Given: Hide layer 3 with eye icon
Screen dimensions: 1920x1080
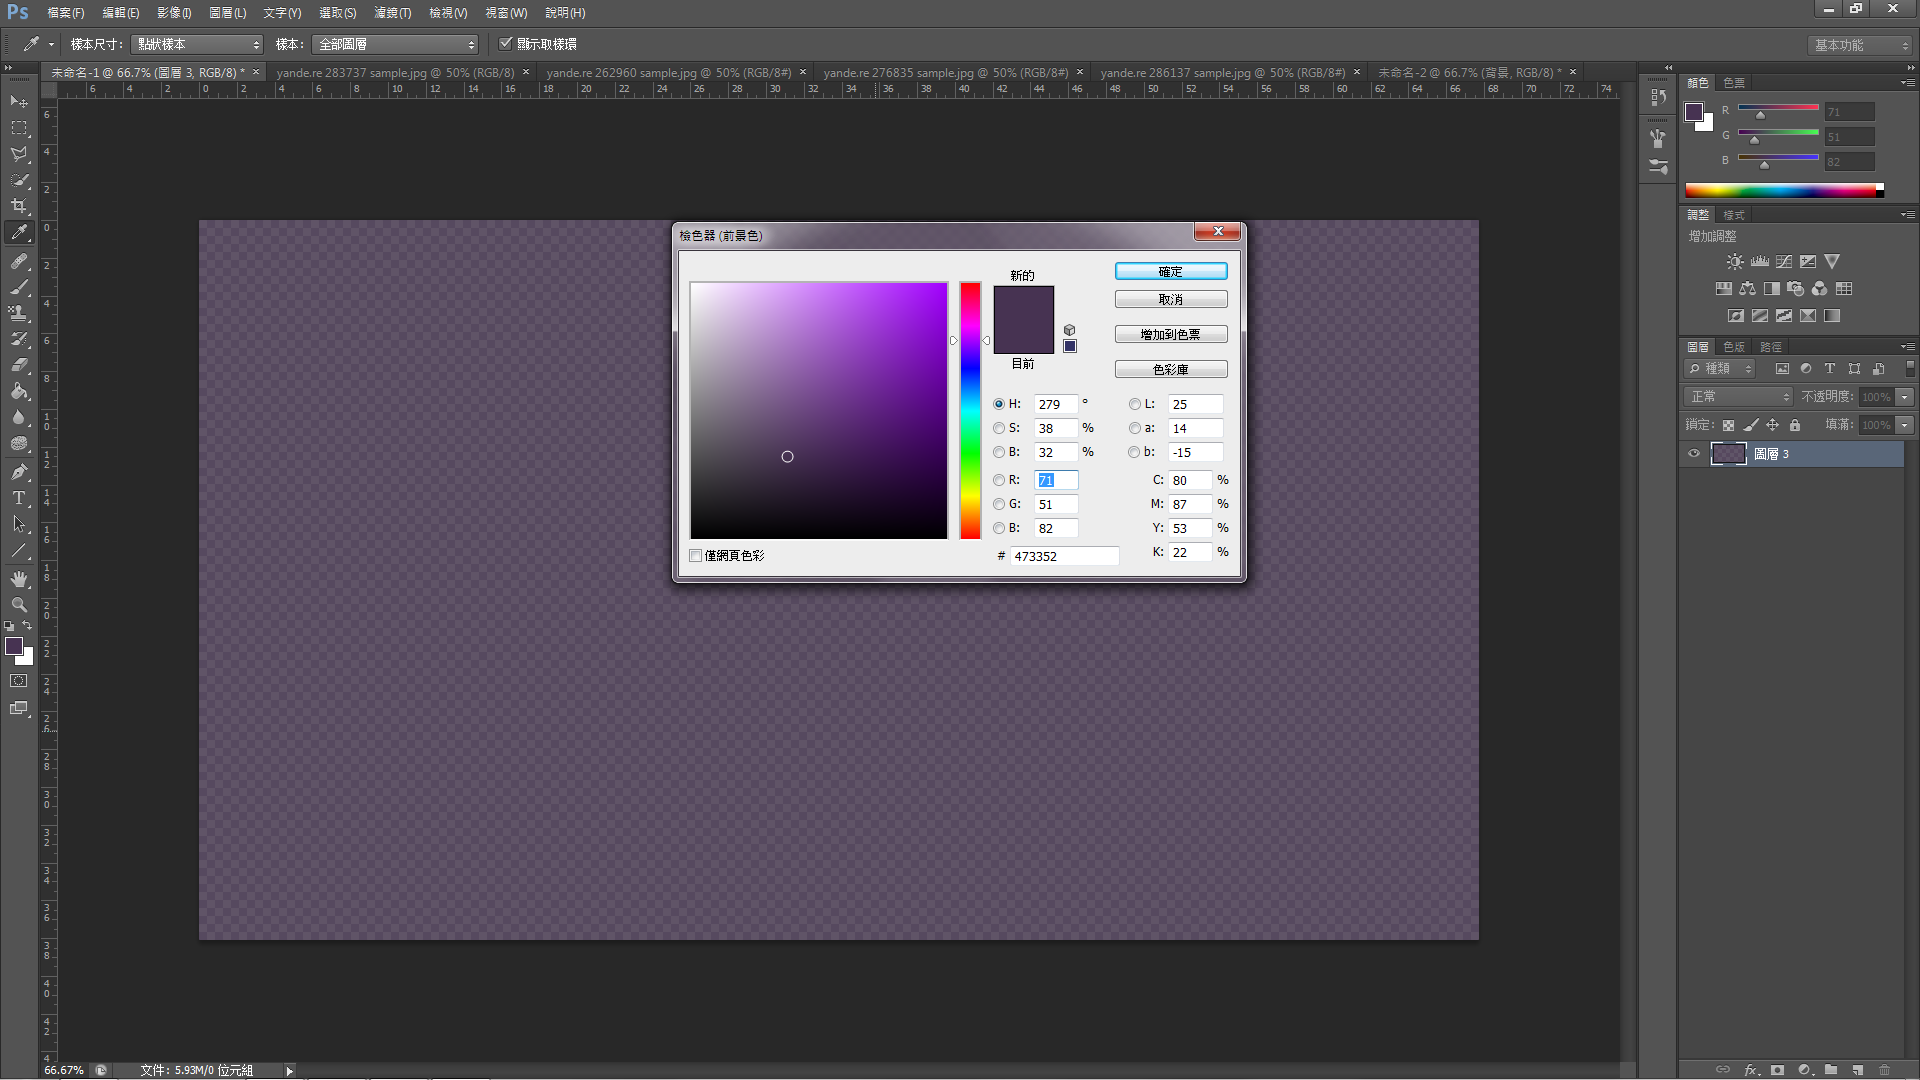Looking at the screenshot, I should [x=1694, y=454].
